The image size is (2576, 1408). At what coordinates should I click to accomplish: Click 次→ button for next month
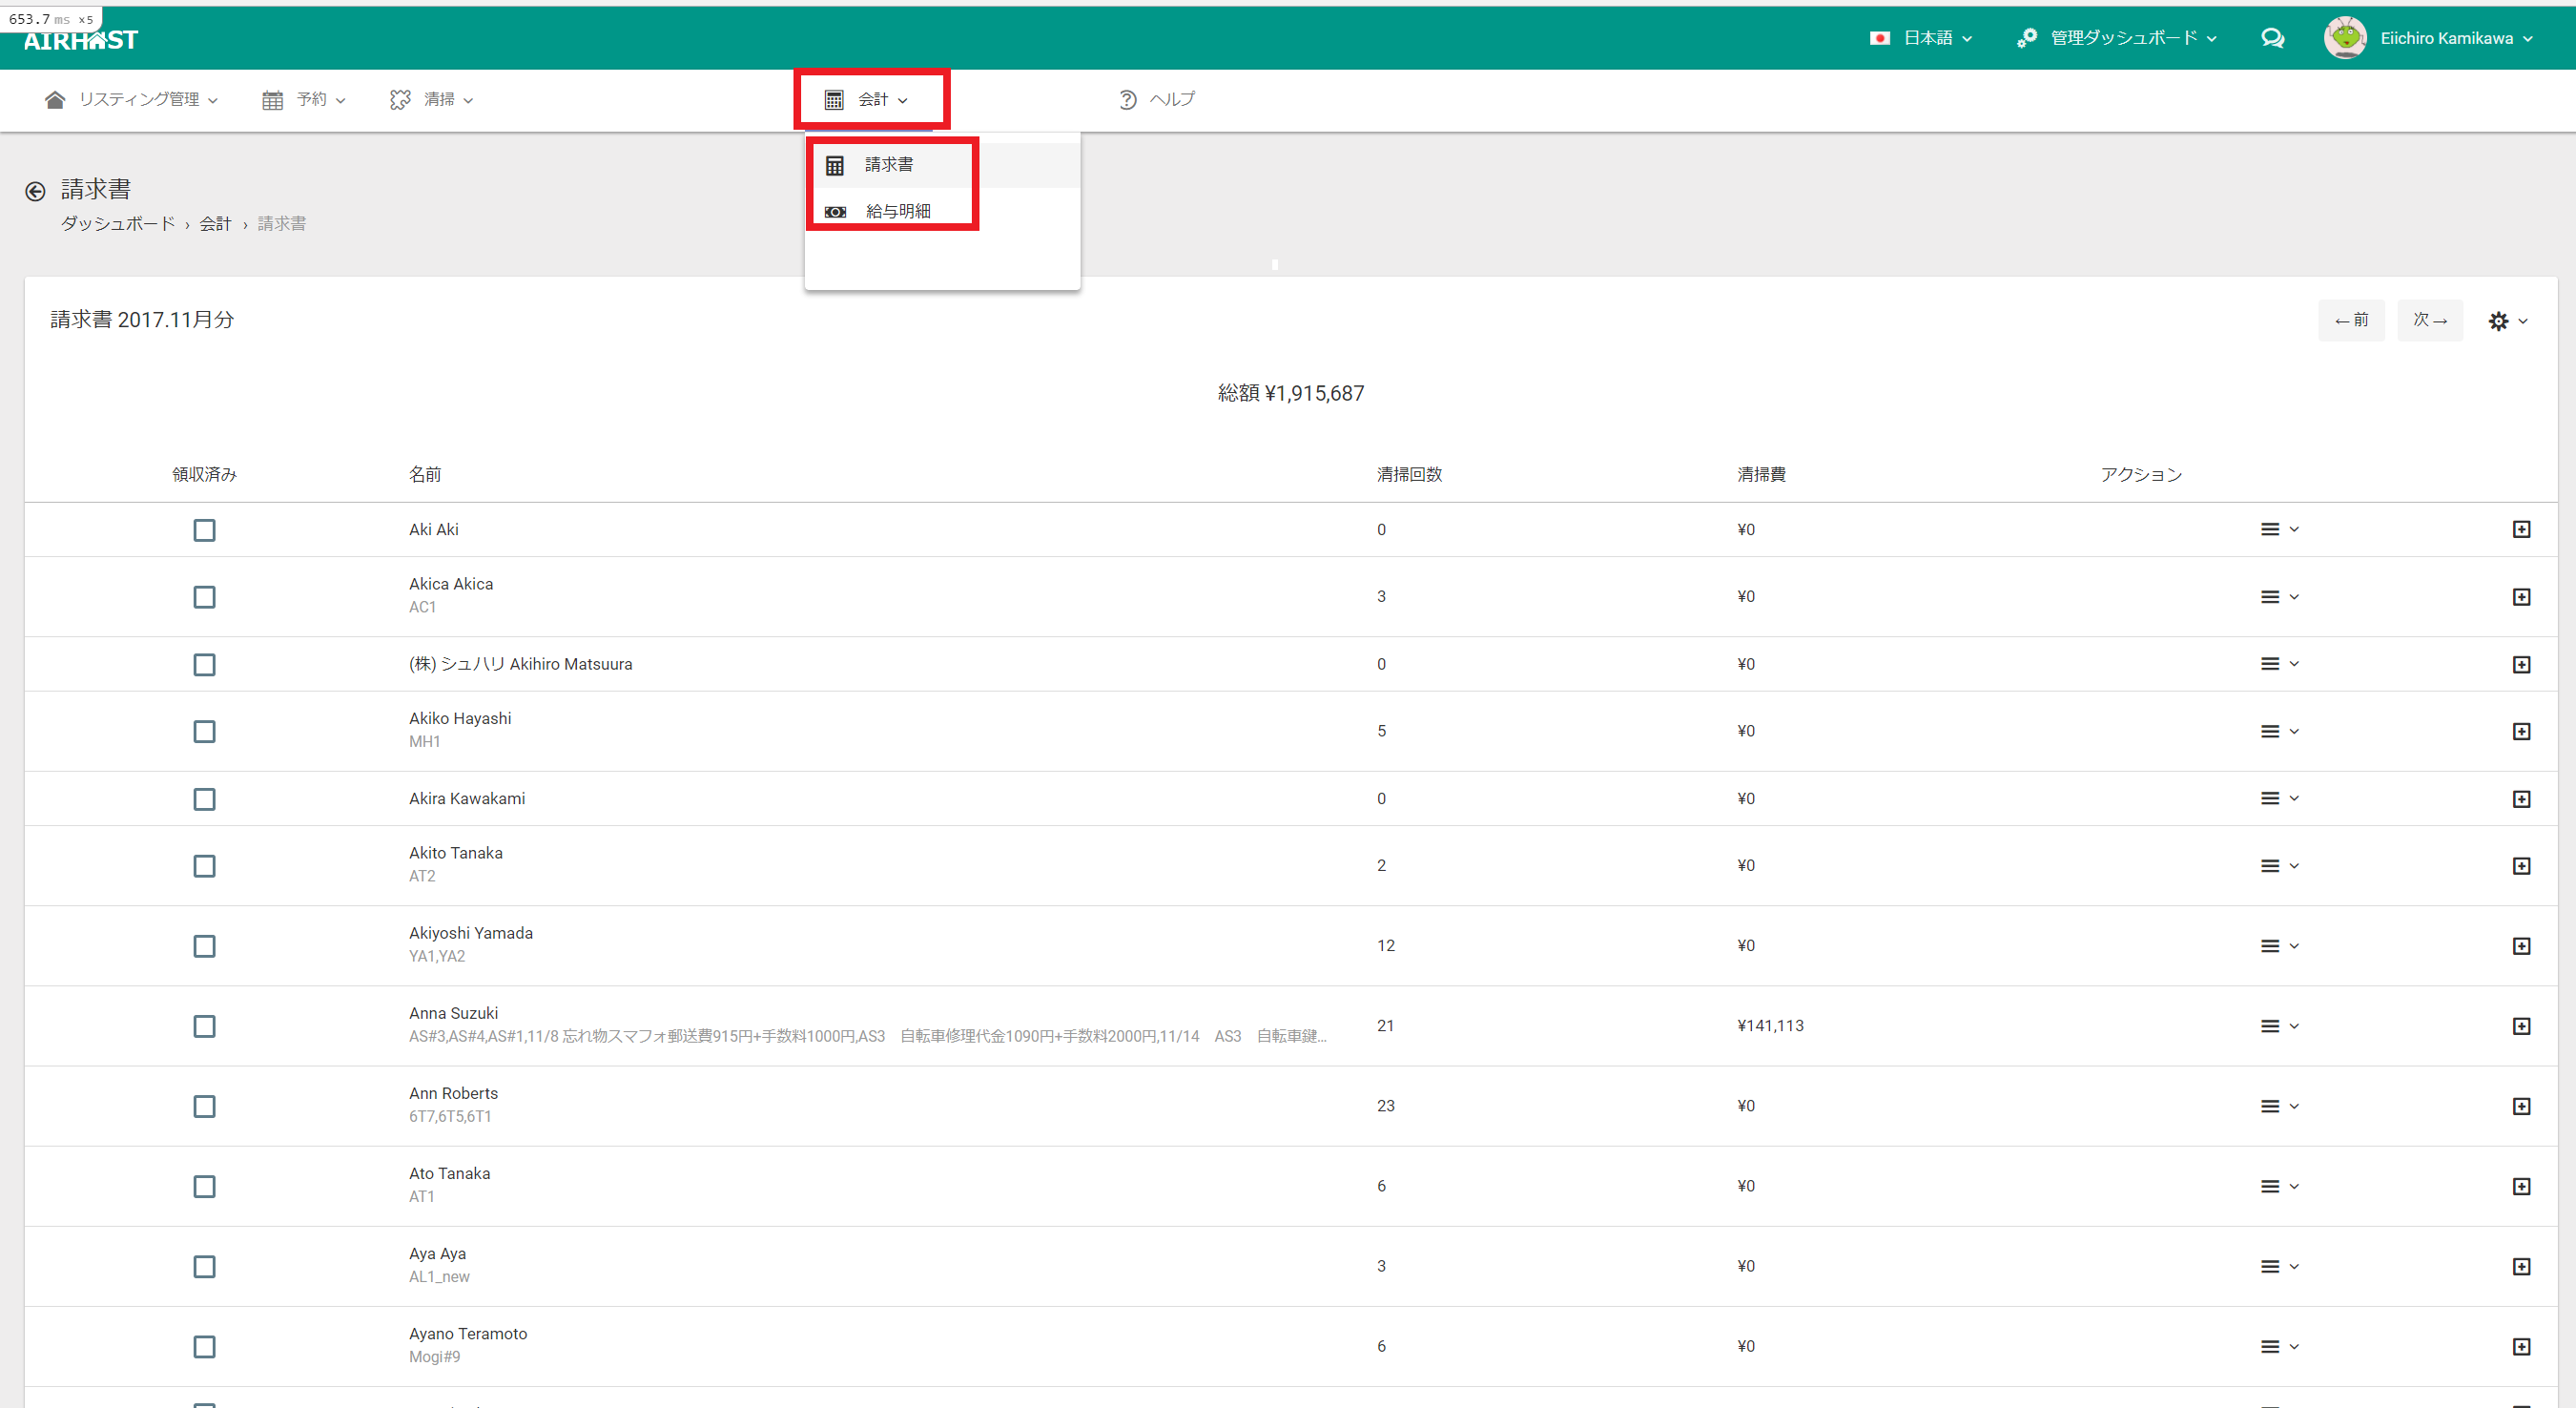tap(2429, 320)
